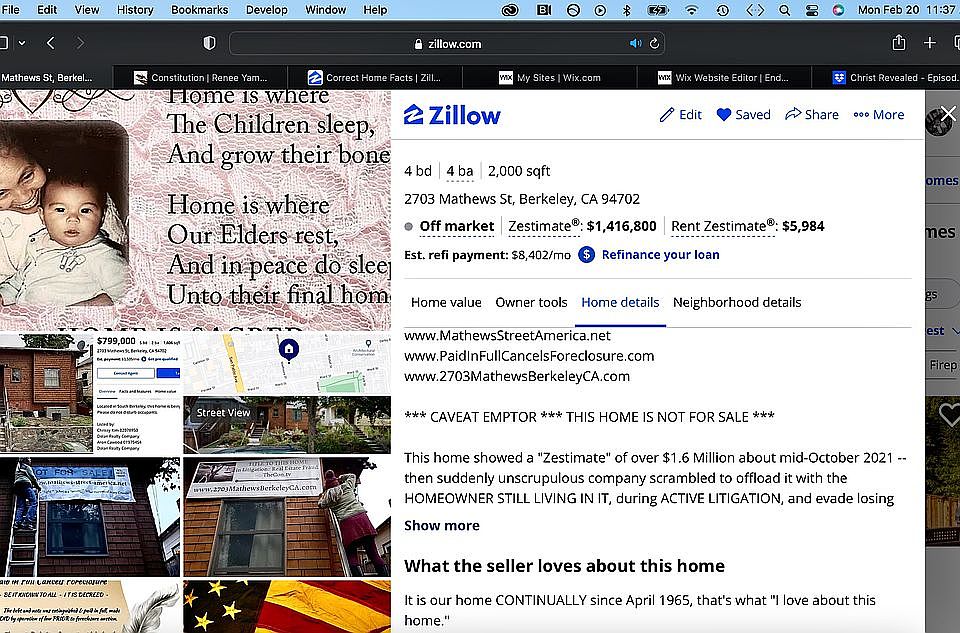Click the menu bar clock Mon Feb 20
Image resolution: width=960 pixels, height=633 pixels.
coord(906,10)
